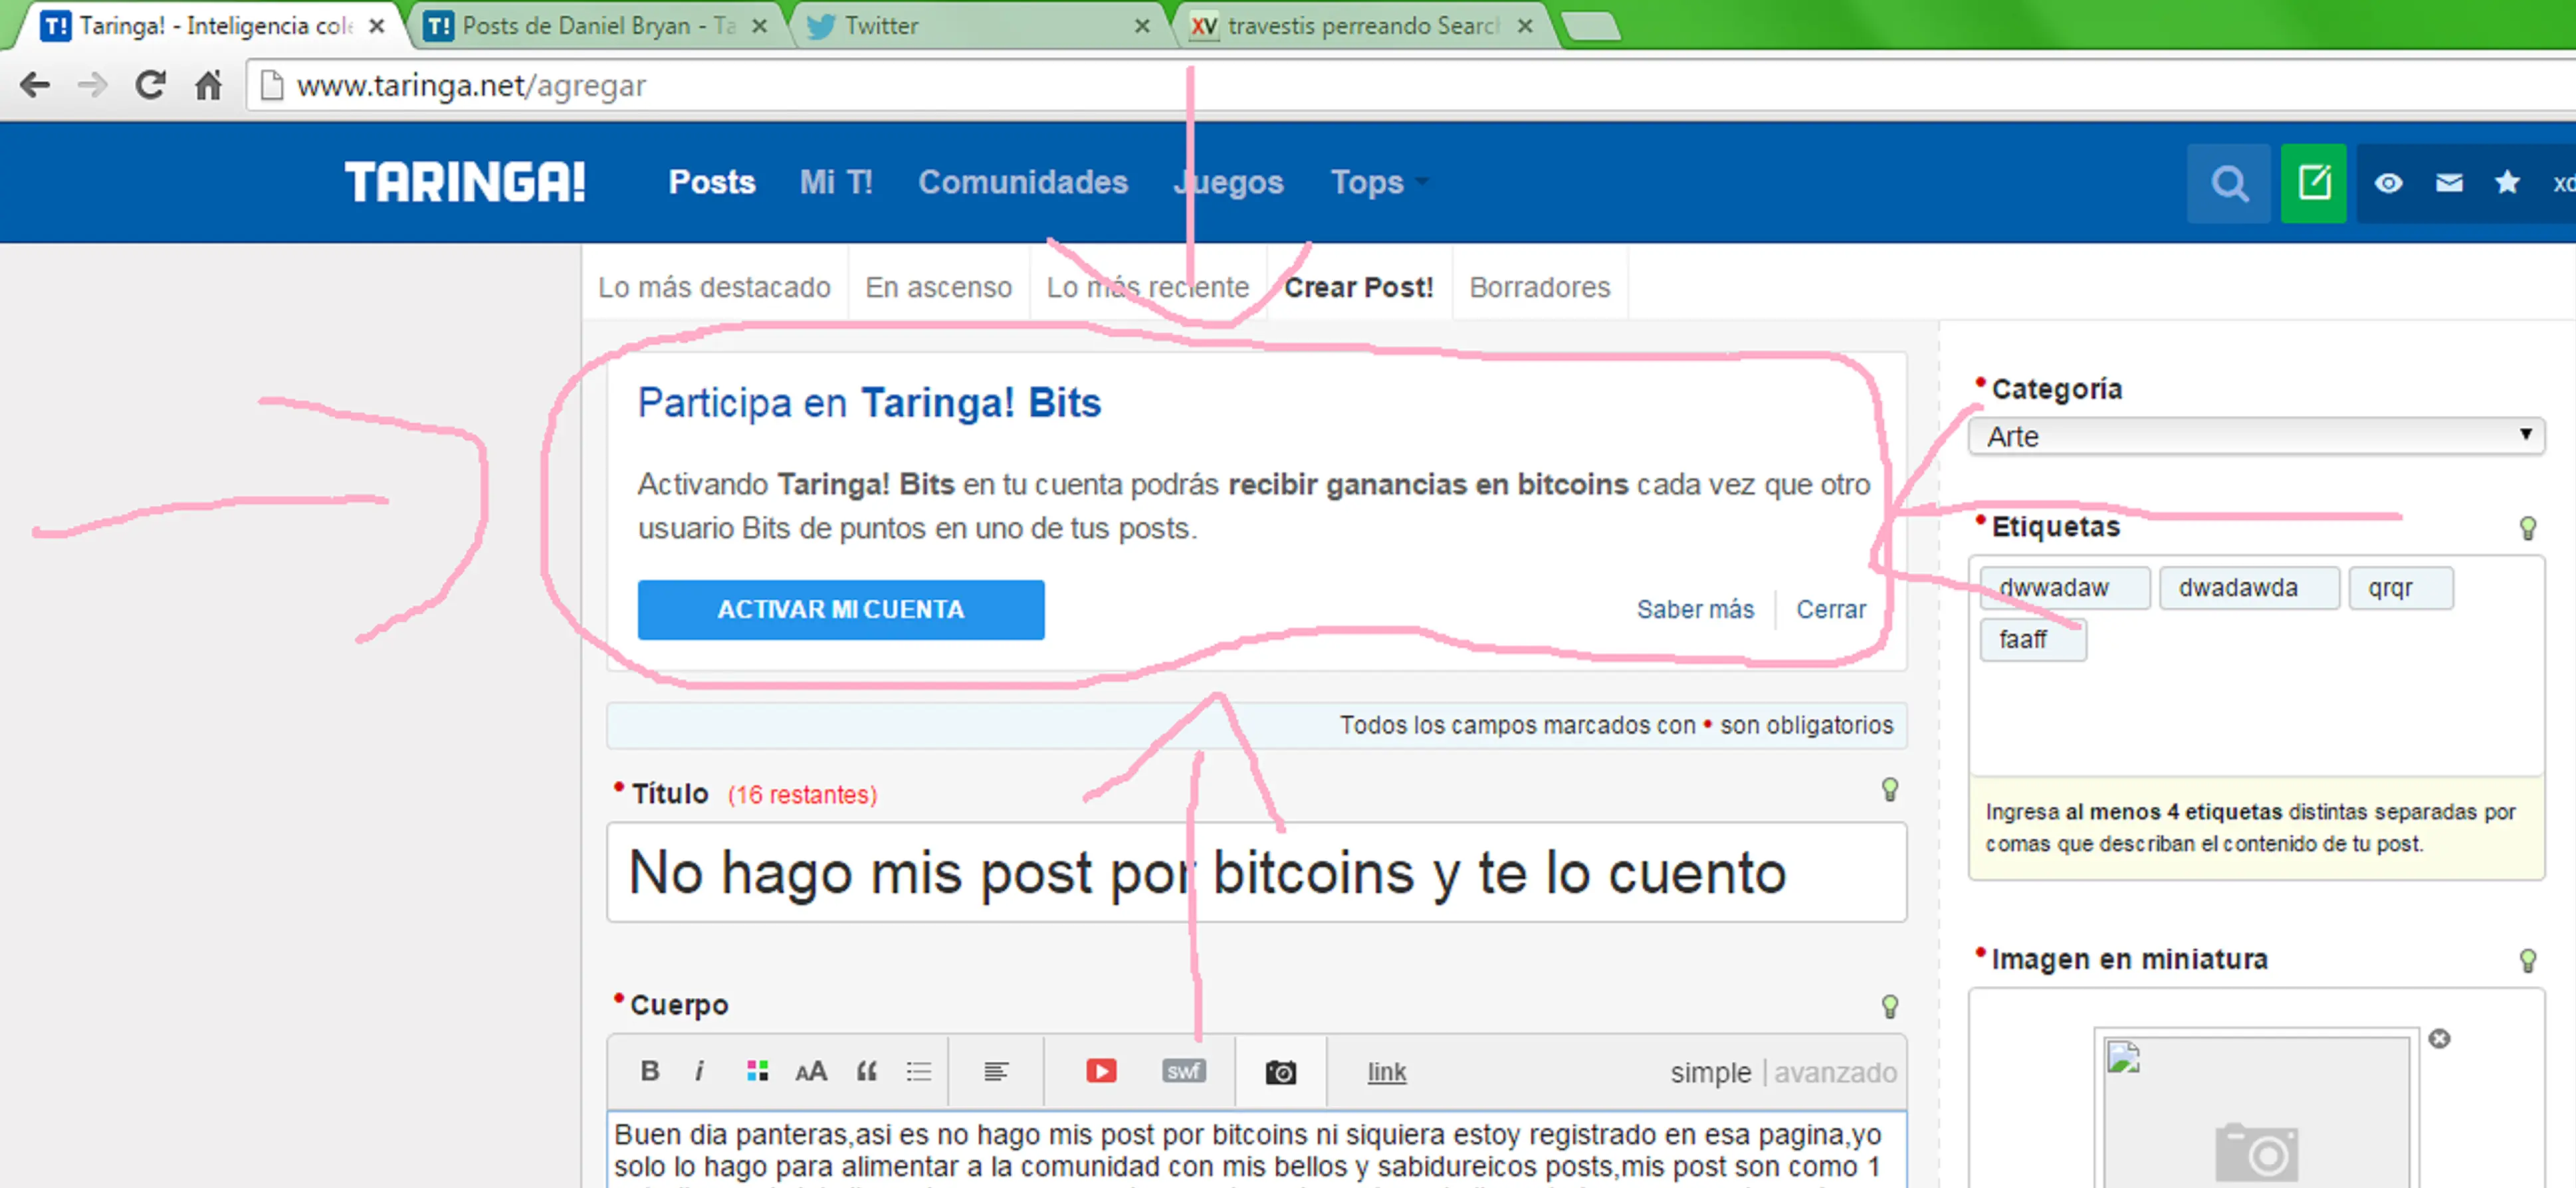The width and height of the screenshot is (2576, 1188).
Task: Click the Taringa! logo
Action: pos(465,182)
